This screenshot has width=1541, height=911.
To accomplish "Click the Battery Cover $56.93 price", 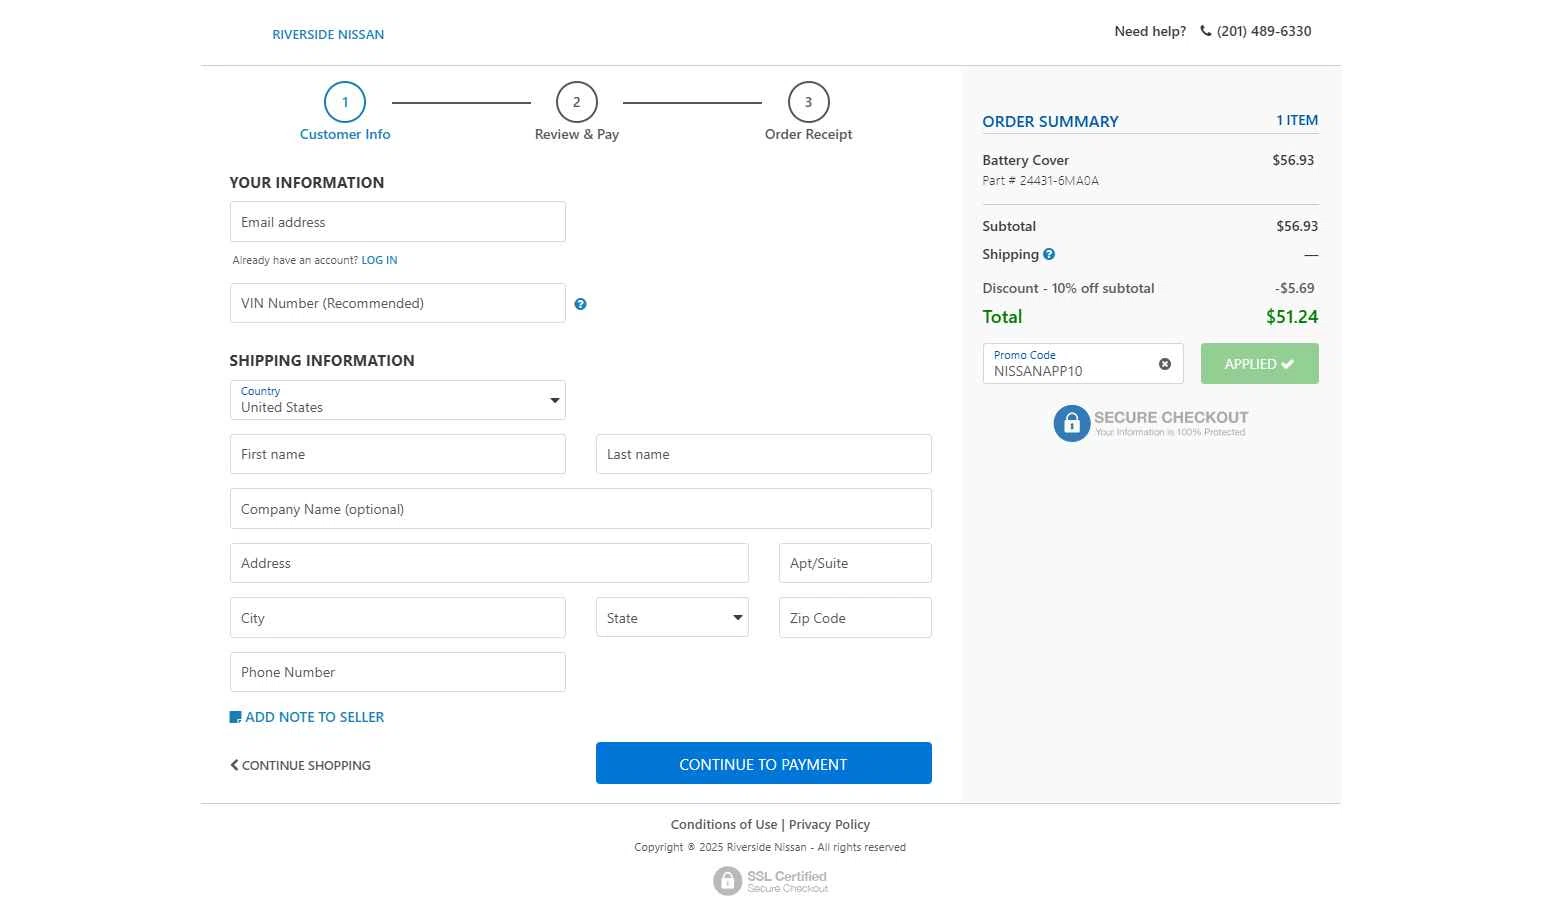I will (1293, 160).
